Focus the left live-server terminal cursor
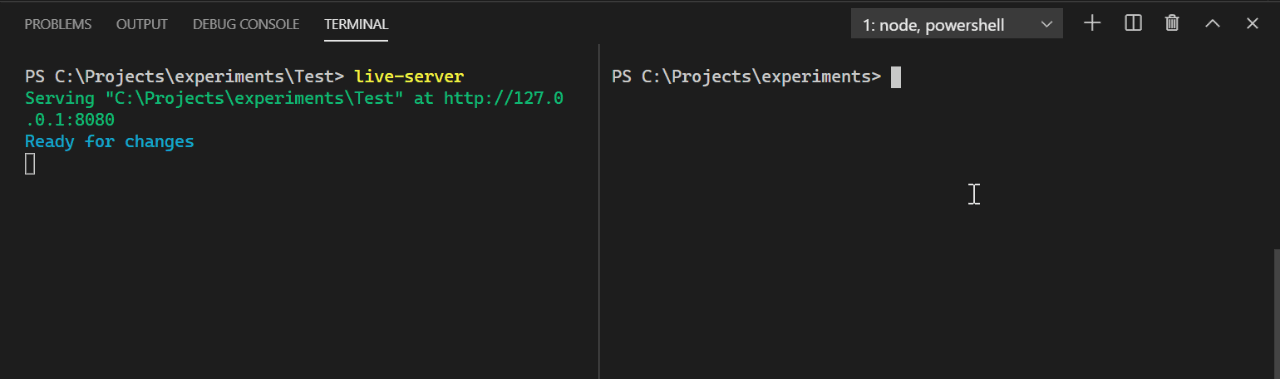The width and height of the screenshot is (1280, 379). (30, 164)
